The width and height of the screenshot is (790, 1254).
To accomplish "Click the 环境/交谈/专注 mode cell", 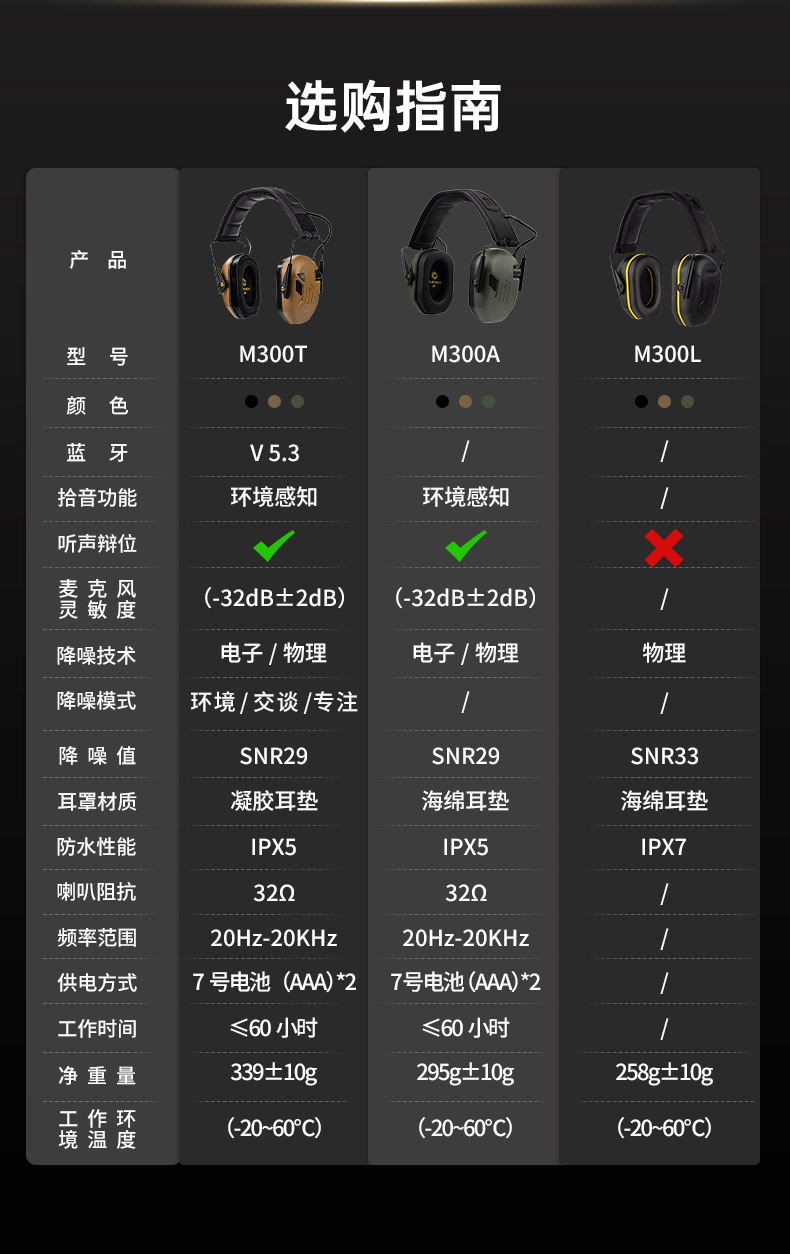I will [274, 702].
